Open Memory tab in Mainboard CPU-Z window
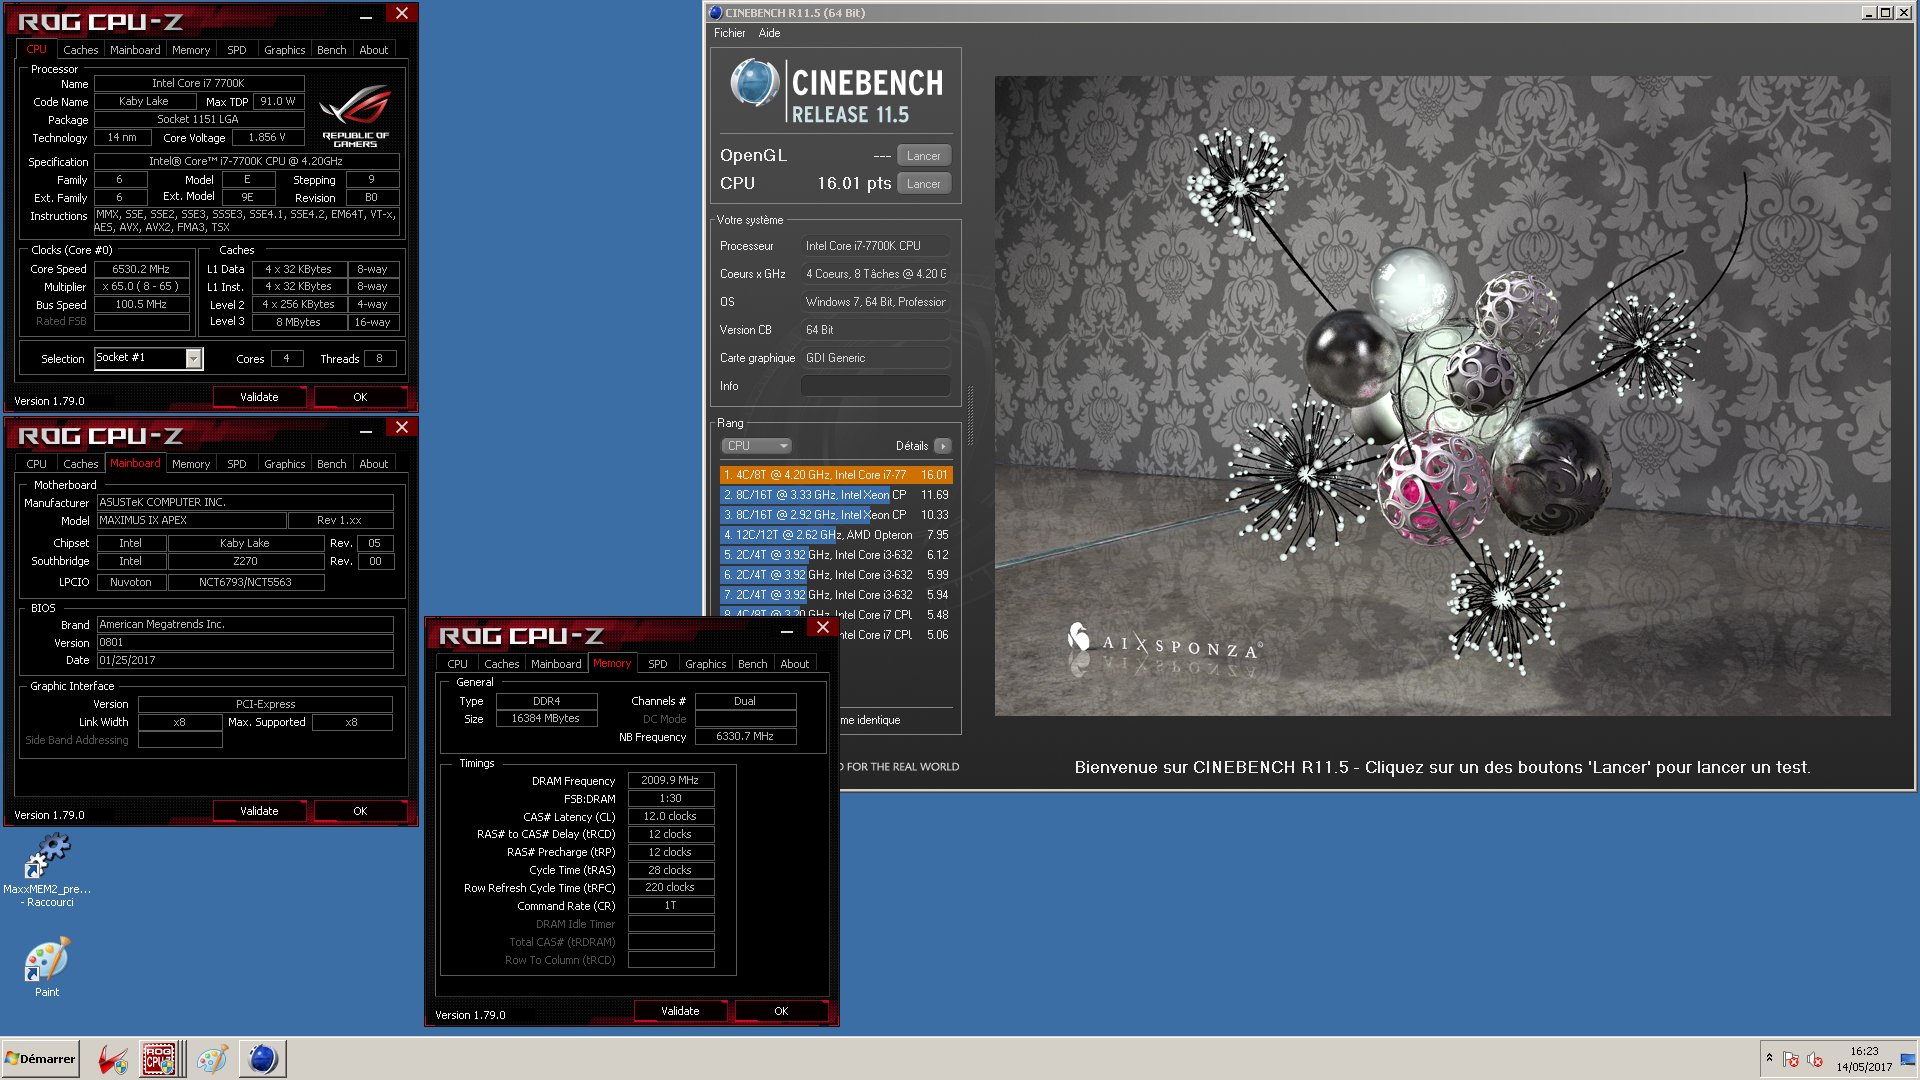The image size is (1920, 1080). [190, 464]
